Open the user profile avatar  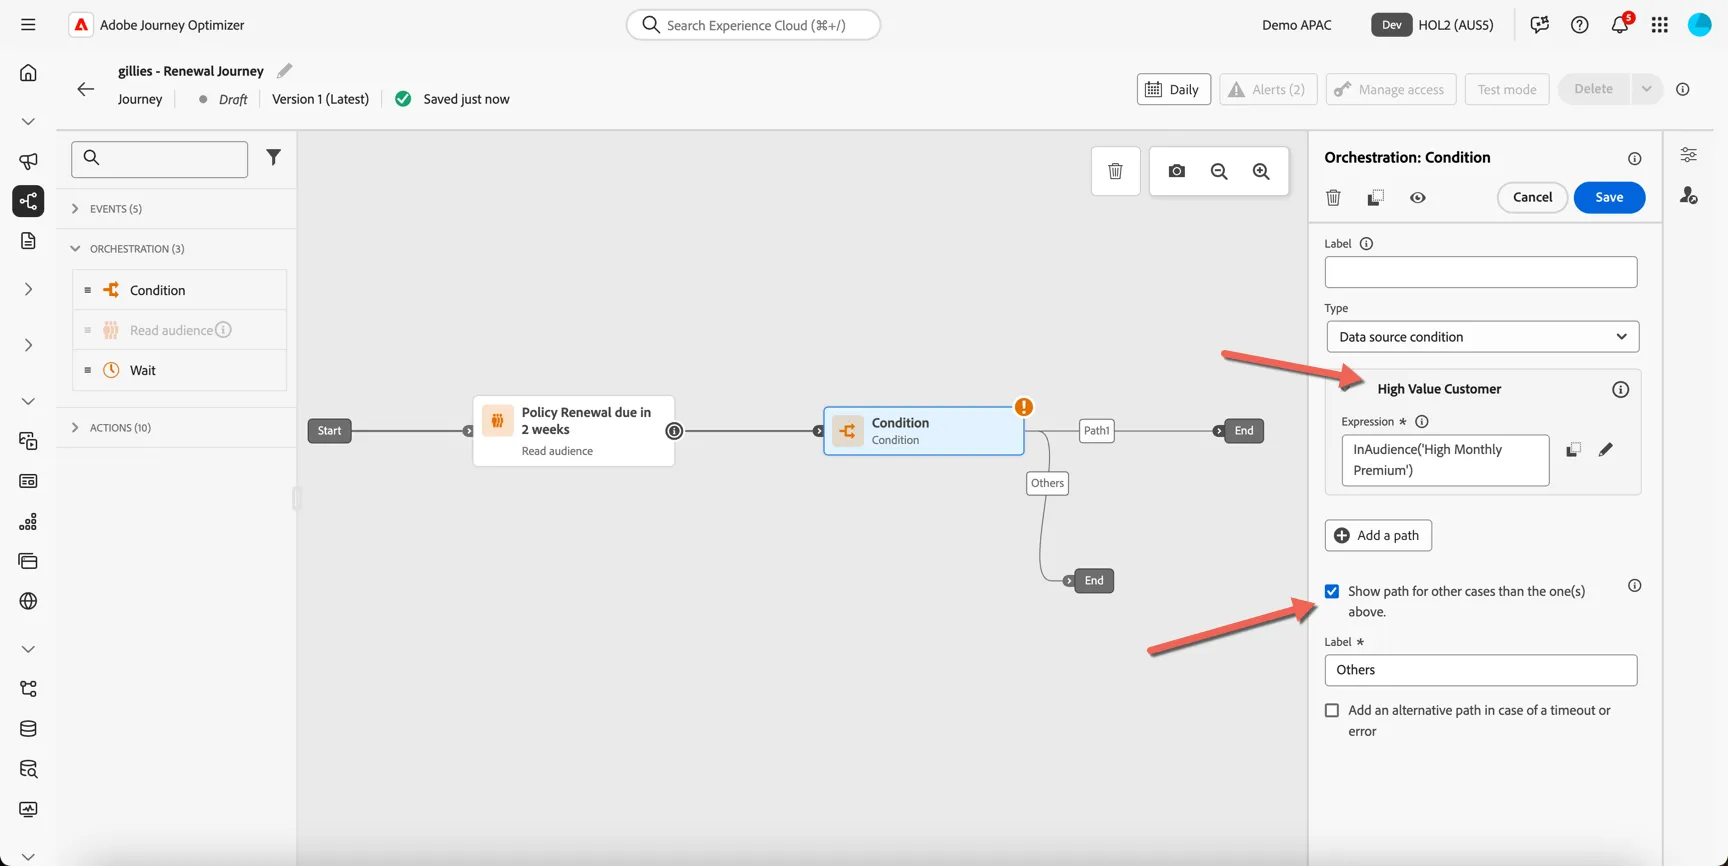[1700, 25]
